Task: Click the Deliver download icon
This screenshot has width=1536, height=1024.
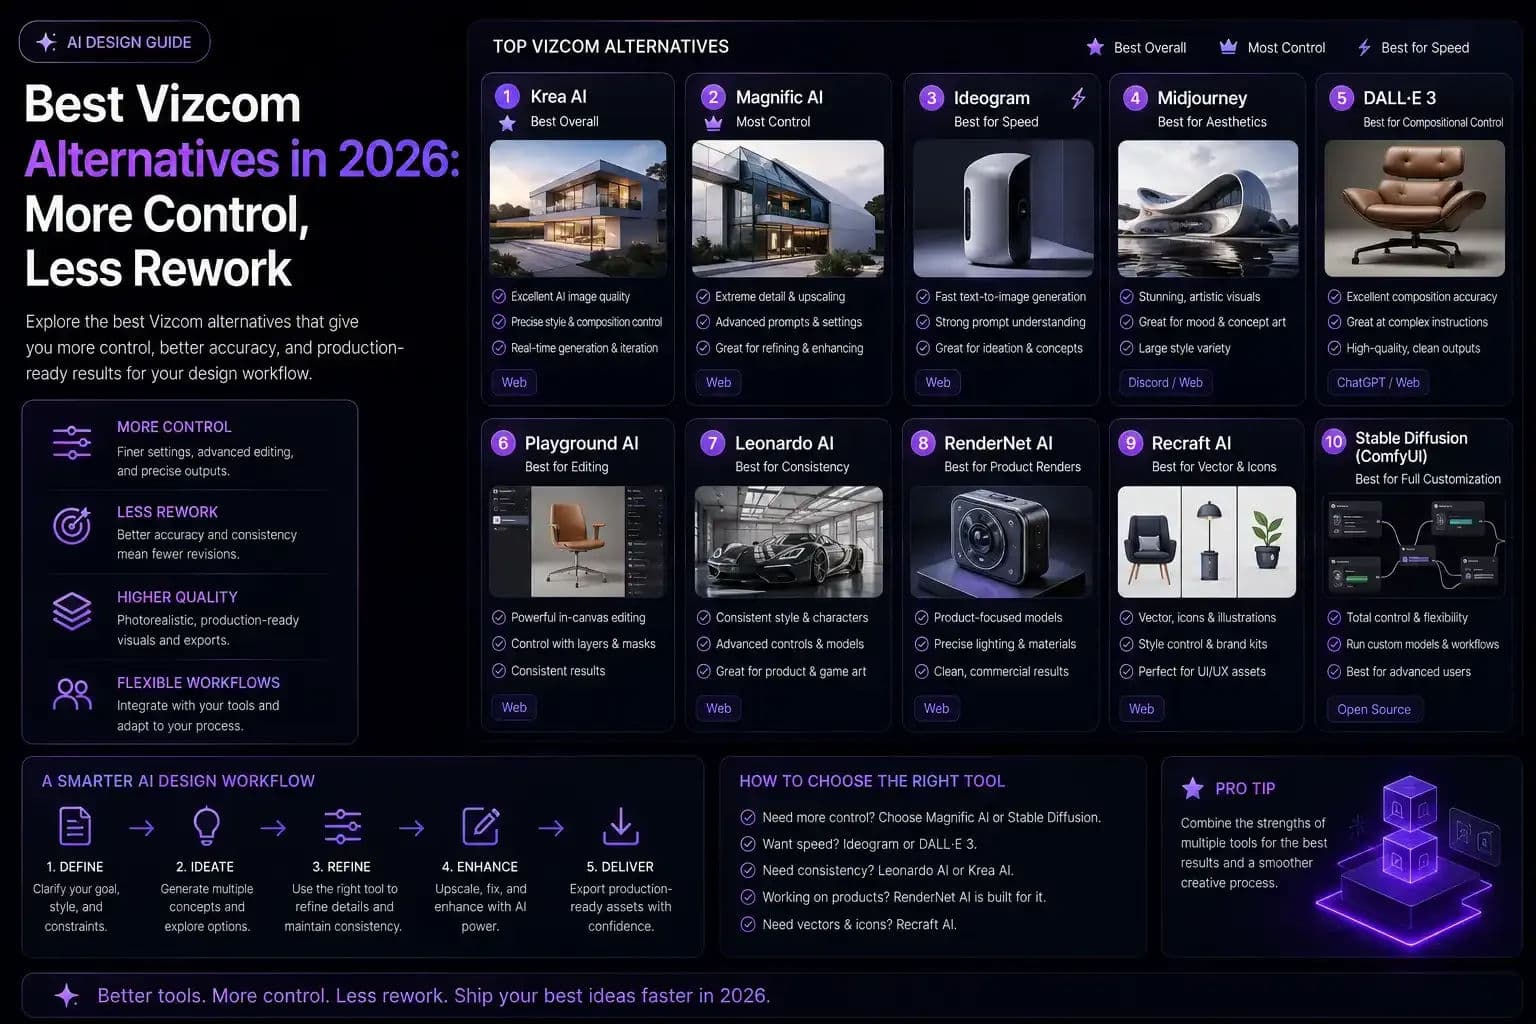Action: click(x=620, y=827)
